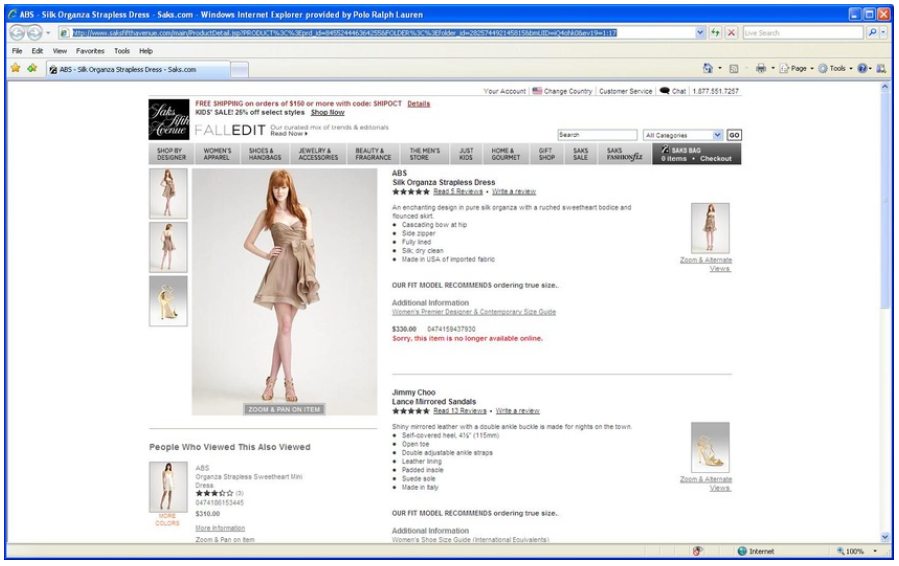Image resolution: width=899 pixels, height=566 pixels.
Task: Click the red Stop loading icon
Action: 731,33
